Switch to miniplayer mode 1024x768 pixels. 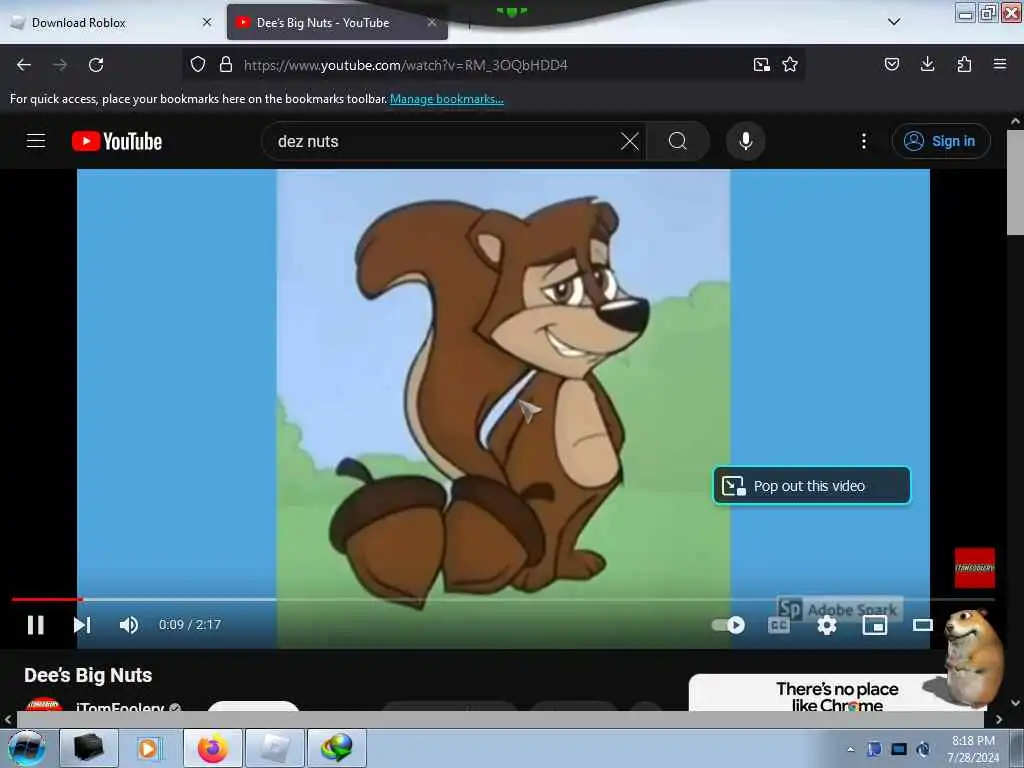pyautogui.click(x=874, y=625)
